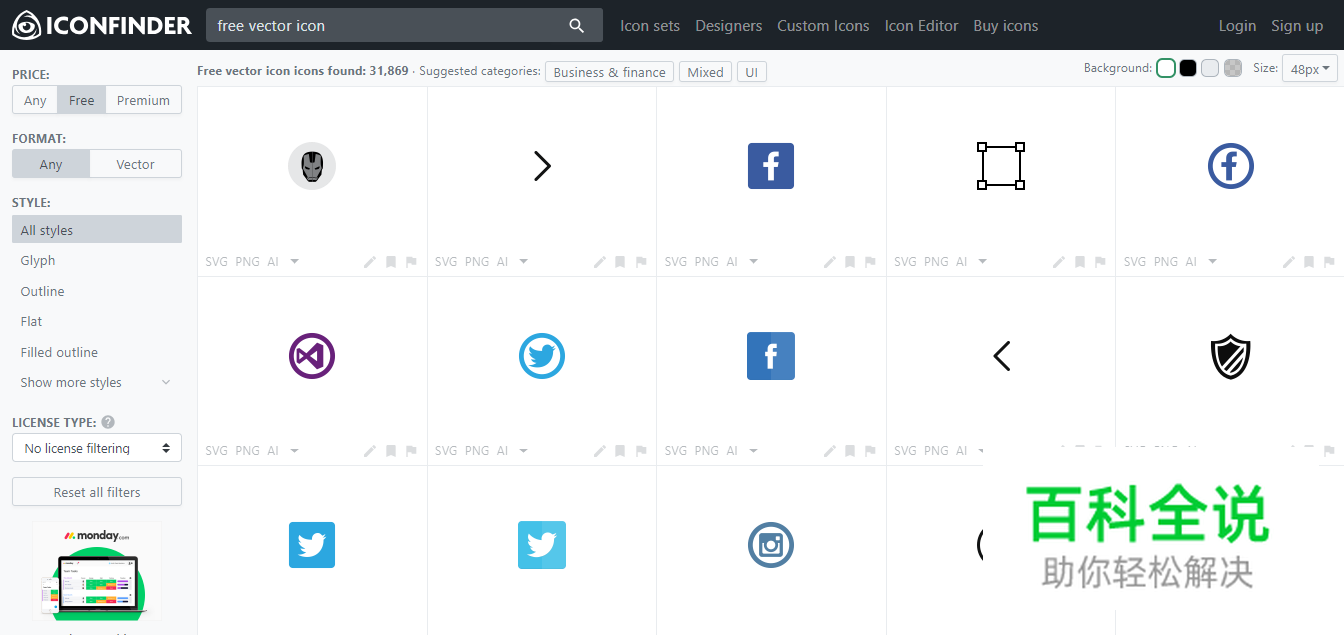The width and height of the screenshot is (1344, 635).
Task: Switch price filter to Any
Action: pyautogui.click(x=35, y=100)
